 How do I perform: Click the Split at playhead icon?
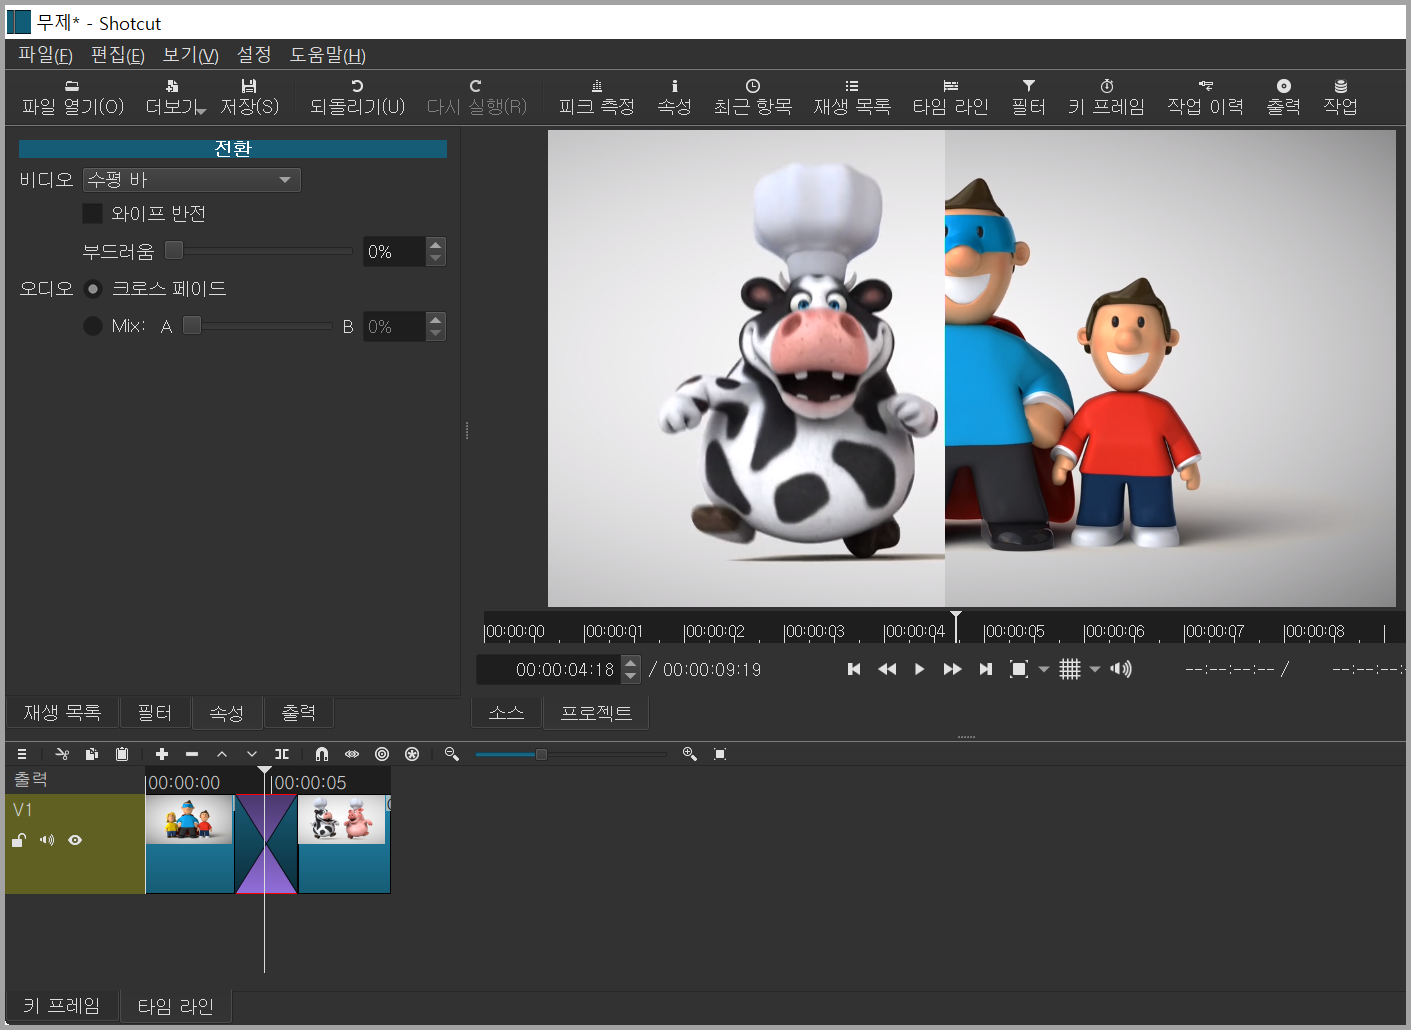pyautogui.click(x=282, y=754)
